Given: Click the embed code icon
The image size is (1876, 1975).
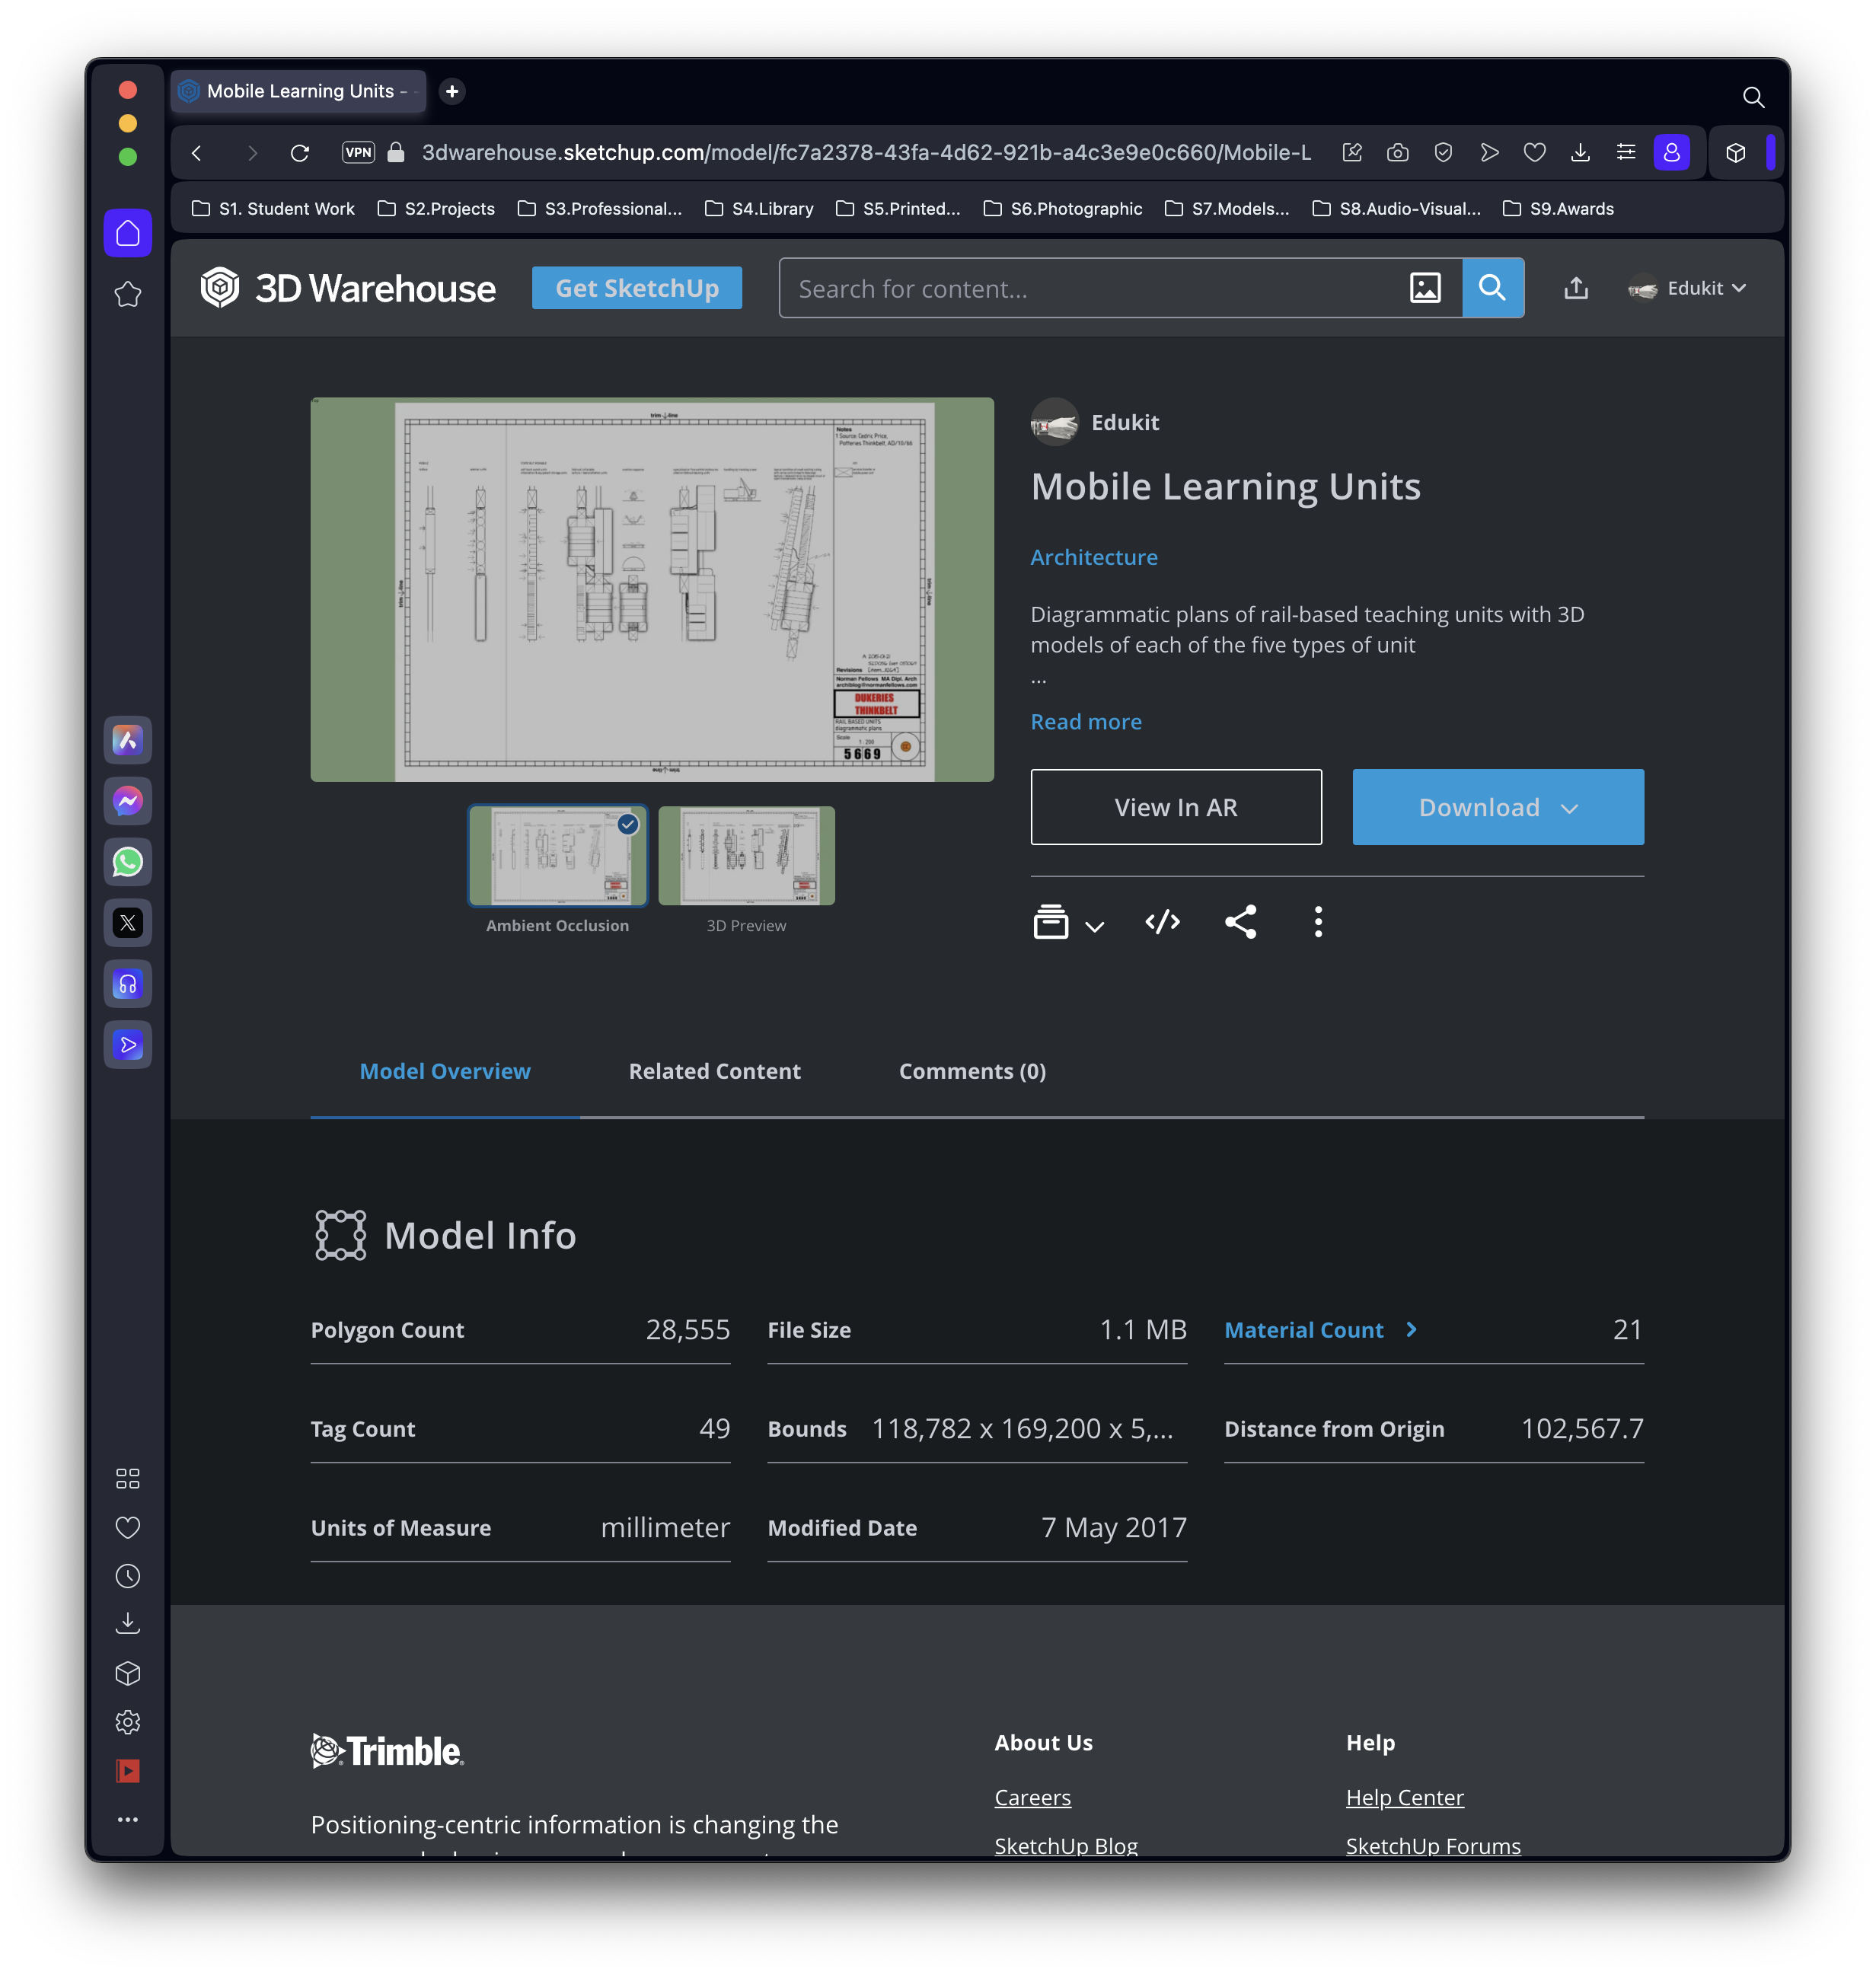Looking at the screenshot, I should (1162, 920).
